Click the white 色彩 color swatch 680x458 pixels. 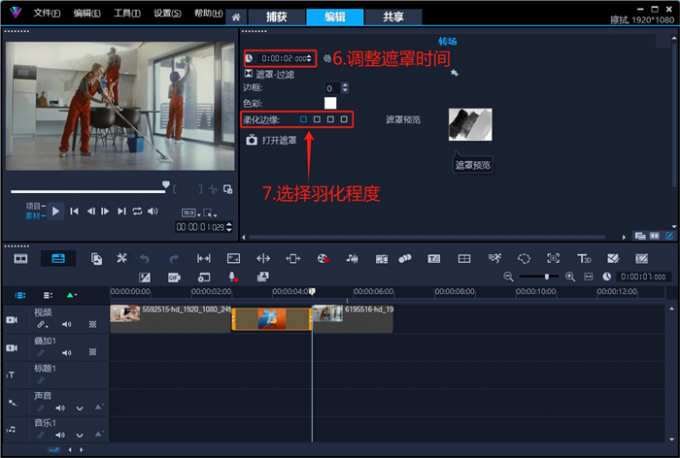330,103
